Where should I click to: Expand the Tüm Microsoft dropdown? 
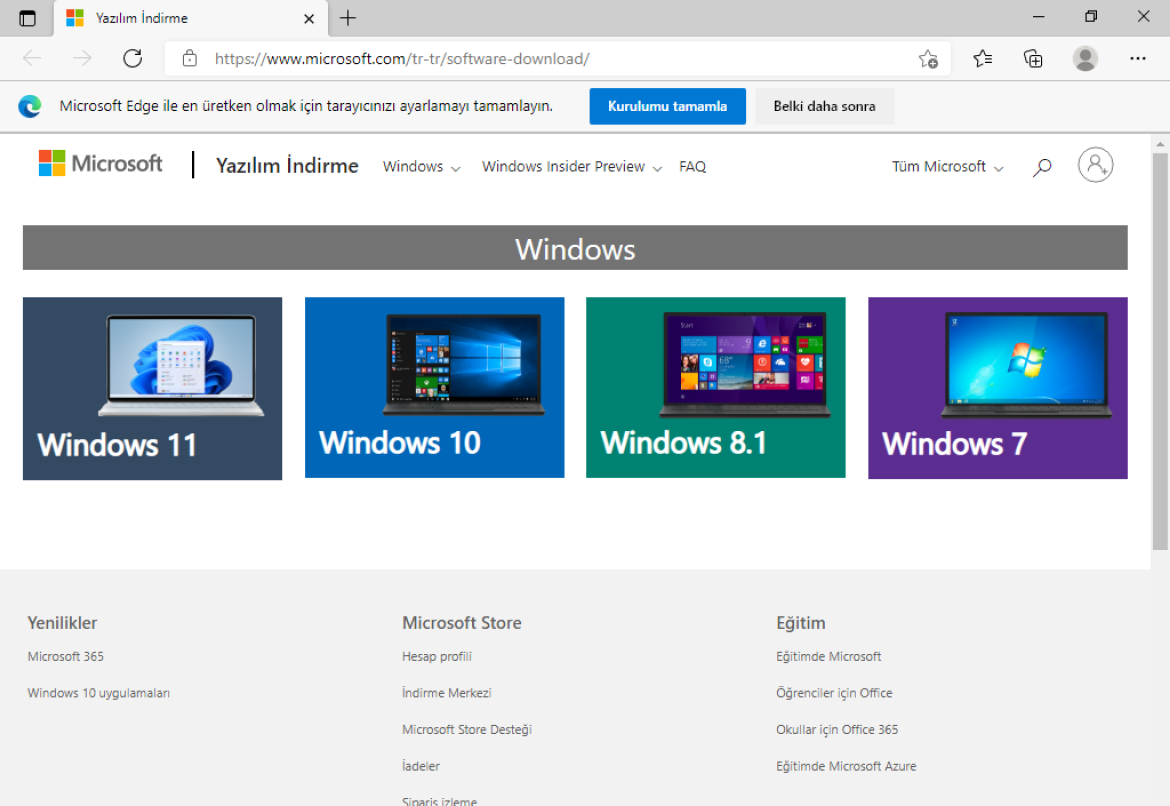click(x=947, y=166)
